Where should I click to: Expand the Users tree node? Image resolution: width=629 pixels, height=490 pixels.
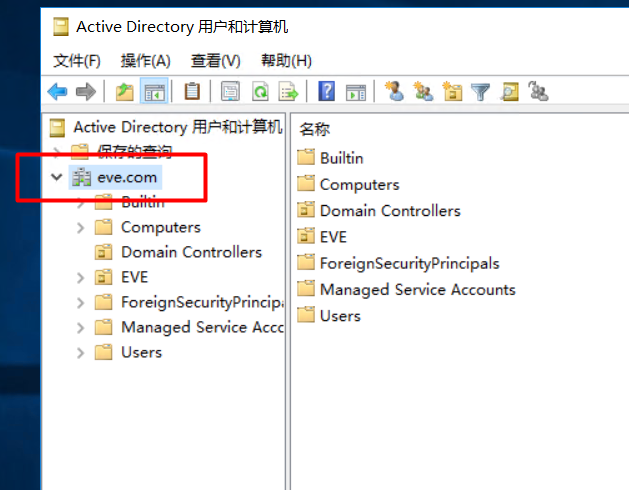tap(81, 353)
